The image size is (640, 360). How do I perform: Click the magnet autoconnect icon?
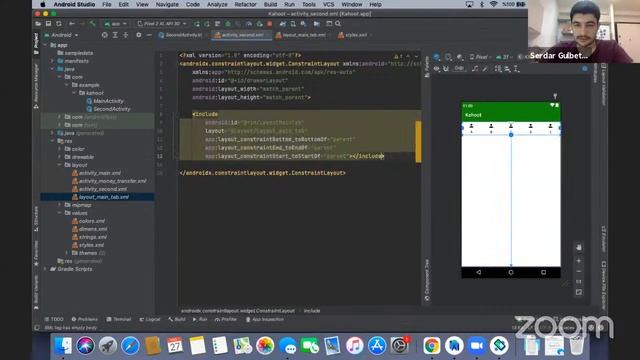click(446, 69)
